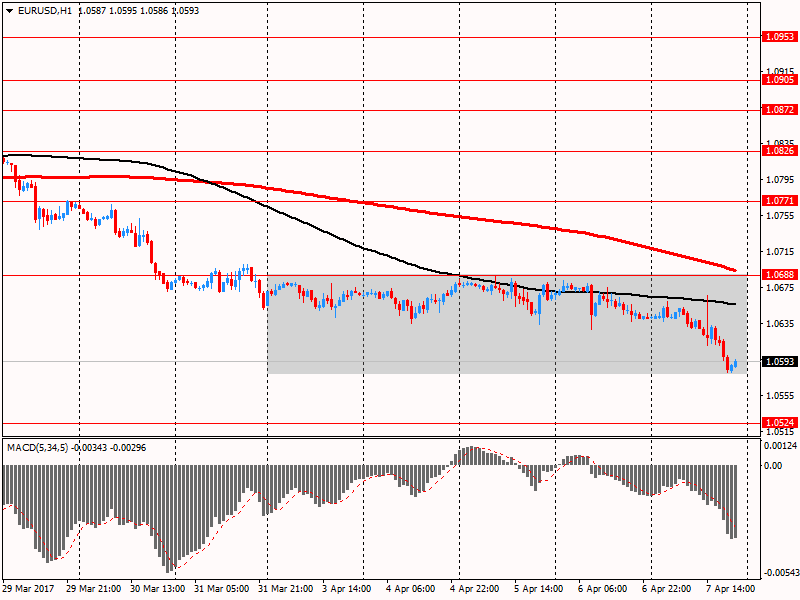The height and width of the screenshot is (600, 800).
Task: Click the 1.0635 price axis value
Action: tap(781, 323)
